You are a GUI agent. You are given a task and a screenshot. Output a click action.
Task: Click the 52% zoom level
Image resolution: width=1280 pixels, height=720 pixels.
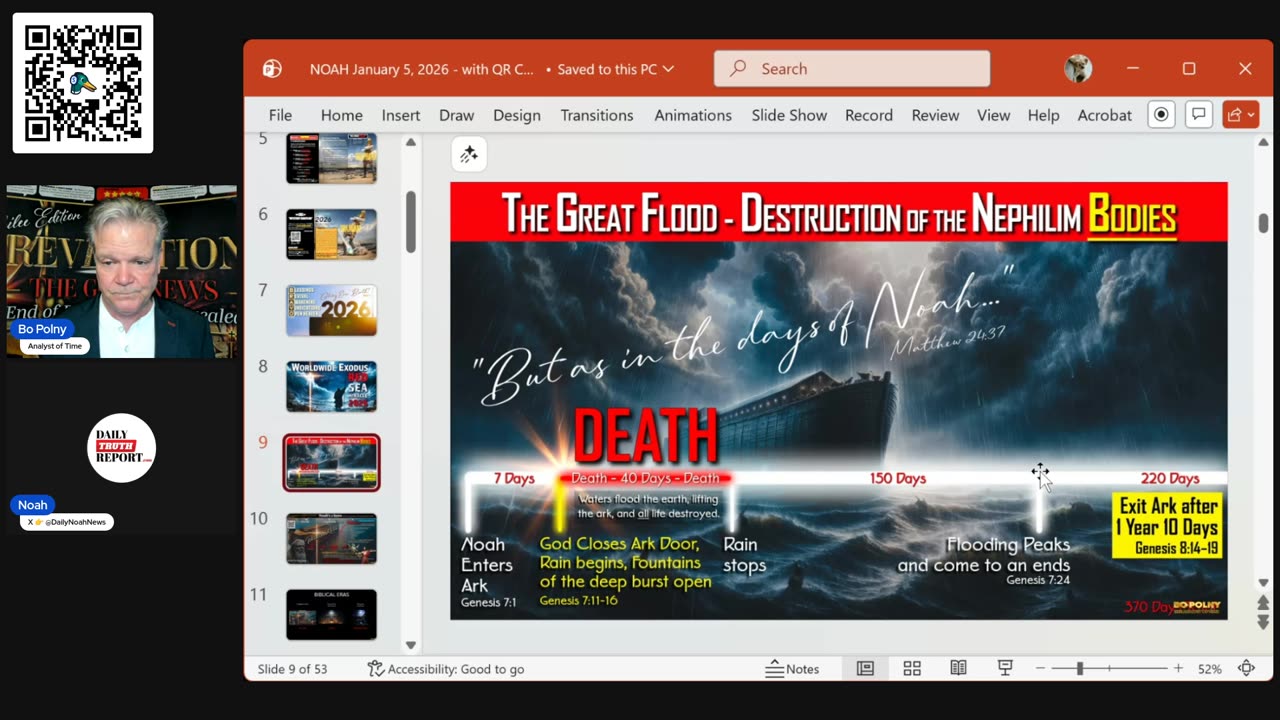[x=1210, y=669]
